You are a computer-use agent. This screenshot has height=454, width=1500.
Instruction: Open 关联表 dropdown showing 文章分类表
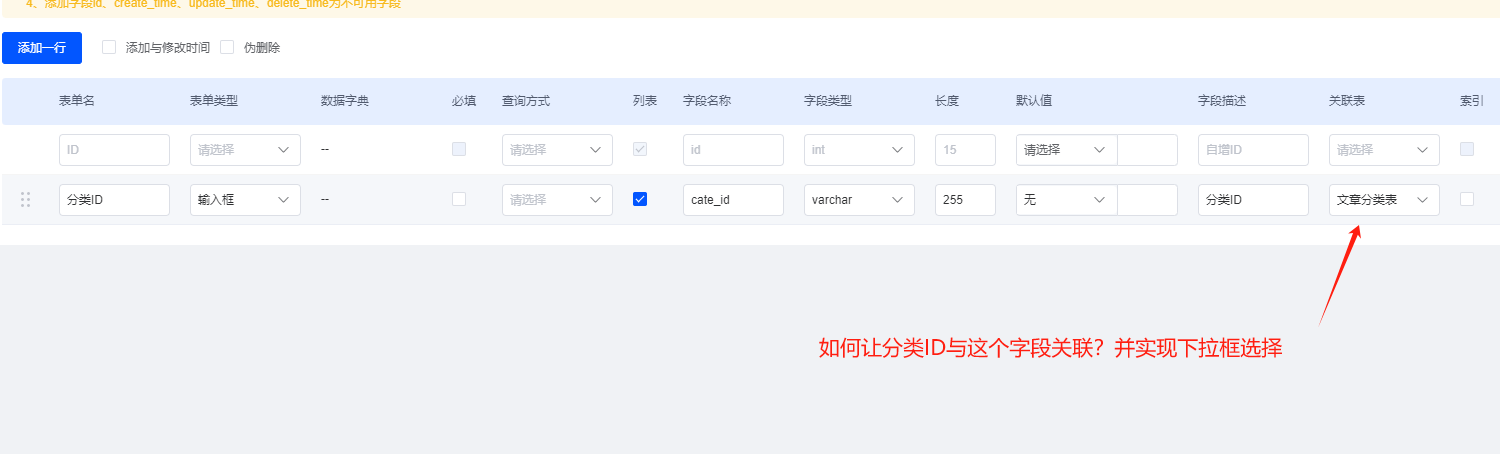[1384, 200]
